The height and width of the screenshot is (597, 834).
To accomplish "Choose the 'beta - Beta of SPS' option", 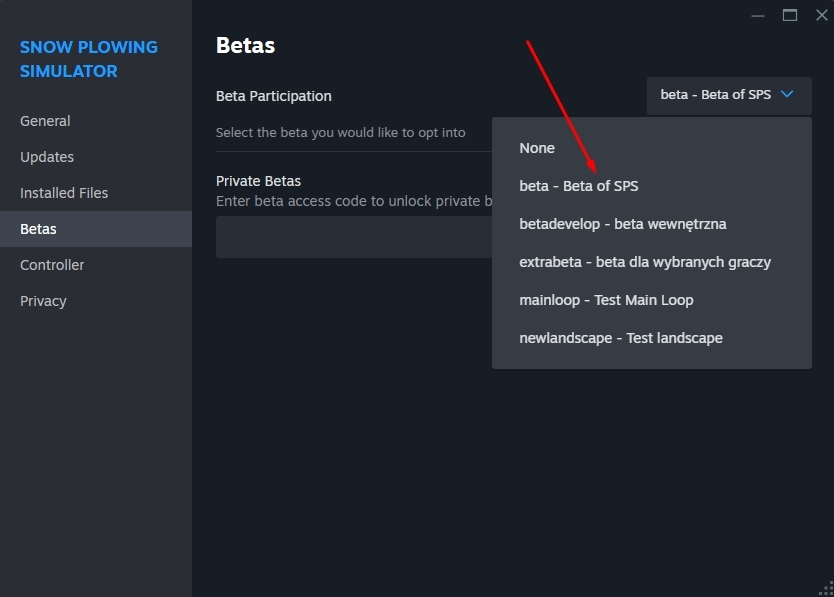I will [x=579, y=186].
